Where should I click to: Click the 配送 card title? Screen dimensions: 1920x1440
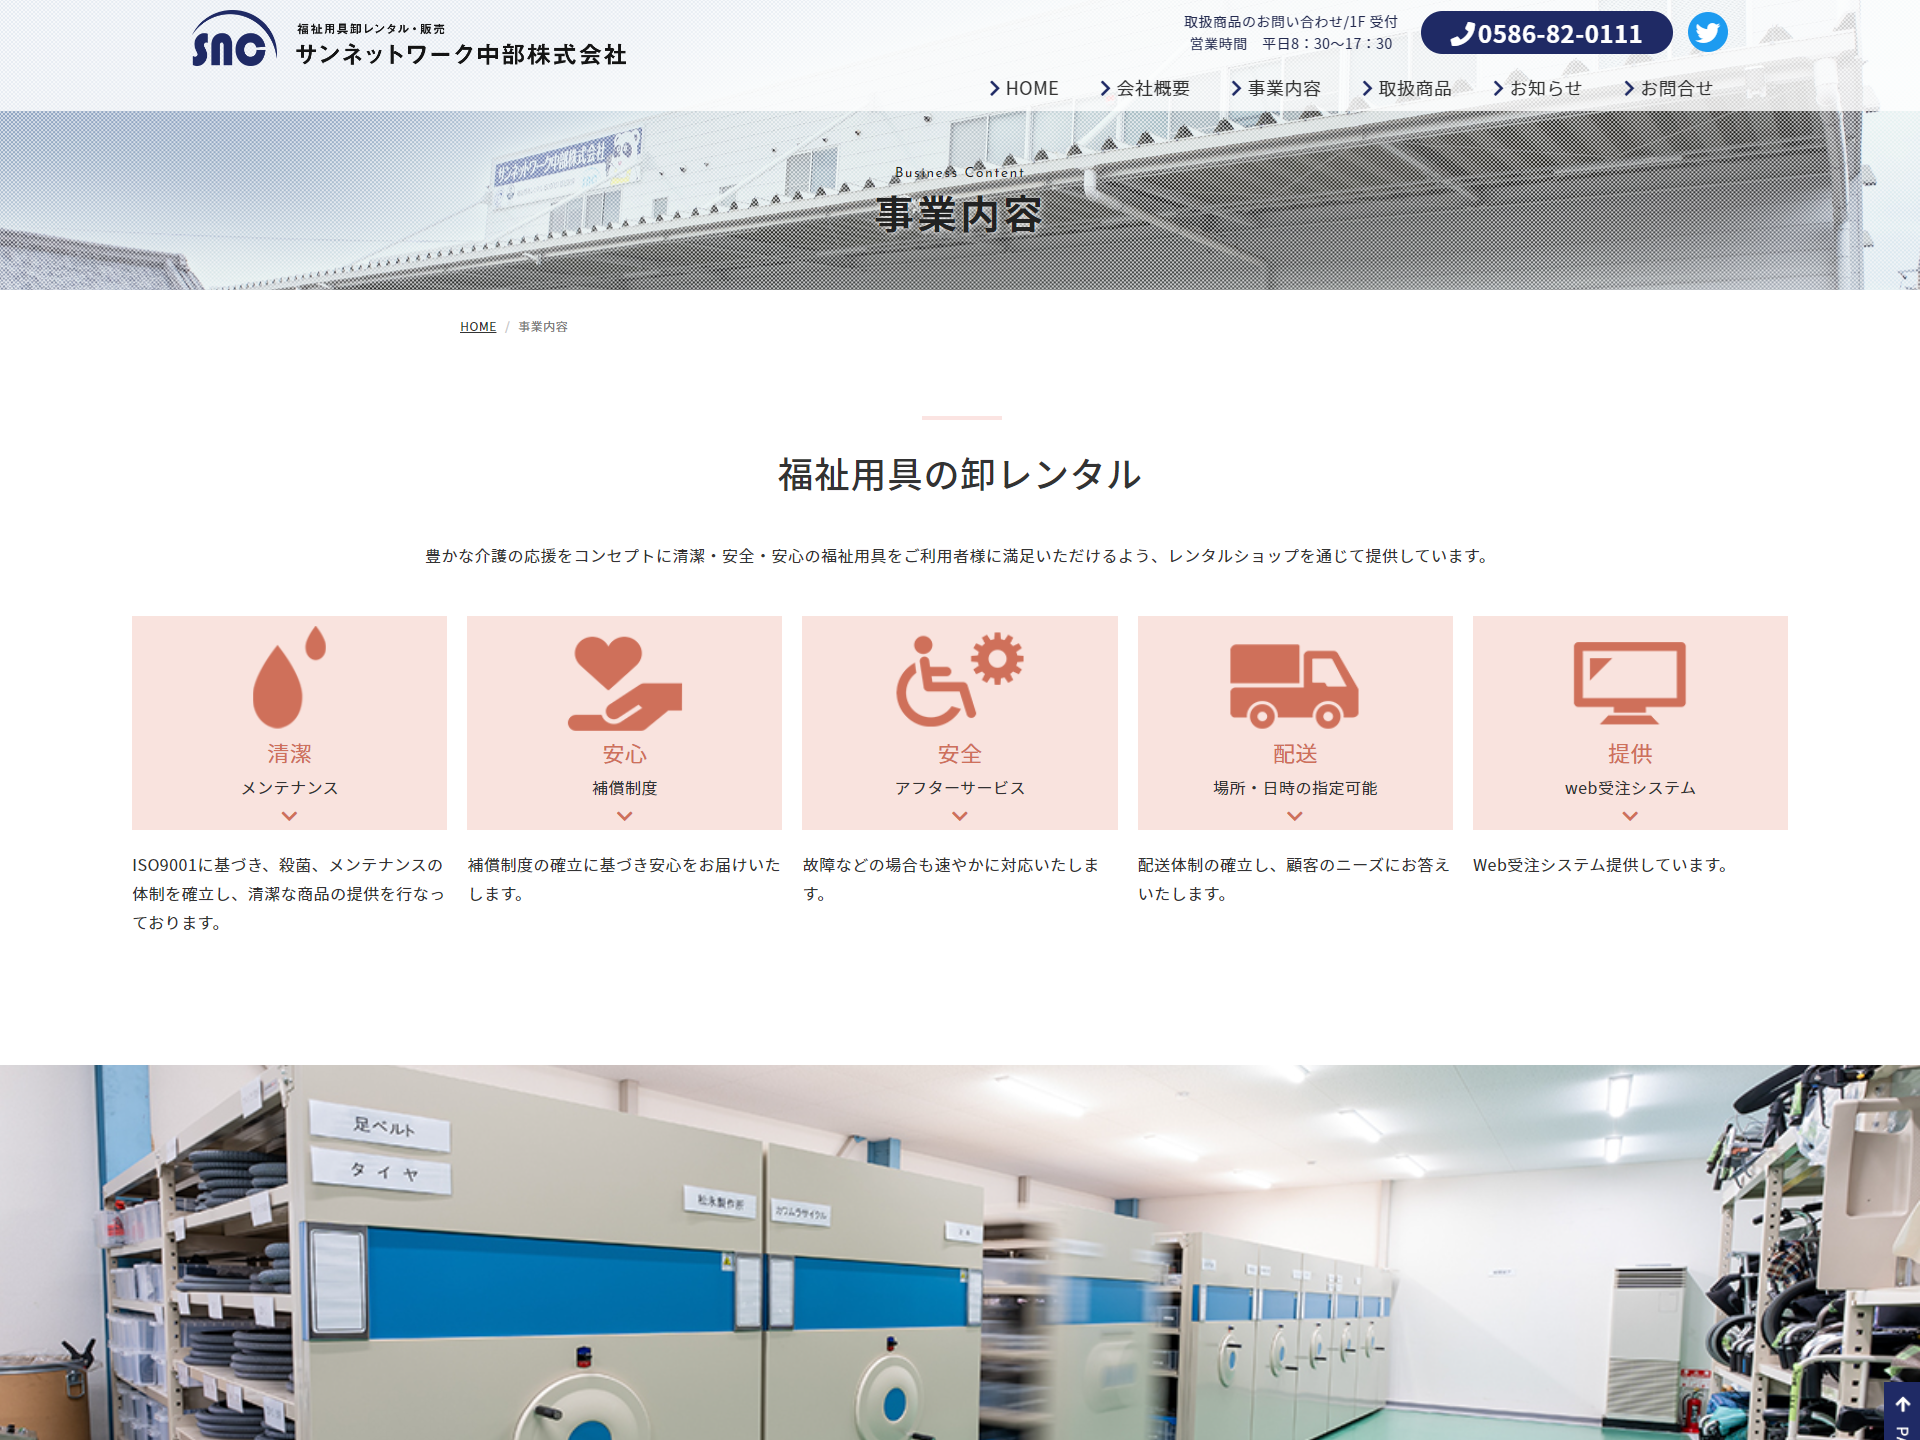[1295, 754]
